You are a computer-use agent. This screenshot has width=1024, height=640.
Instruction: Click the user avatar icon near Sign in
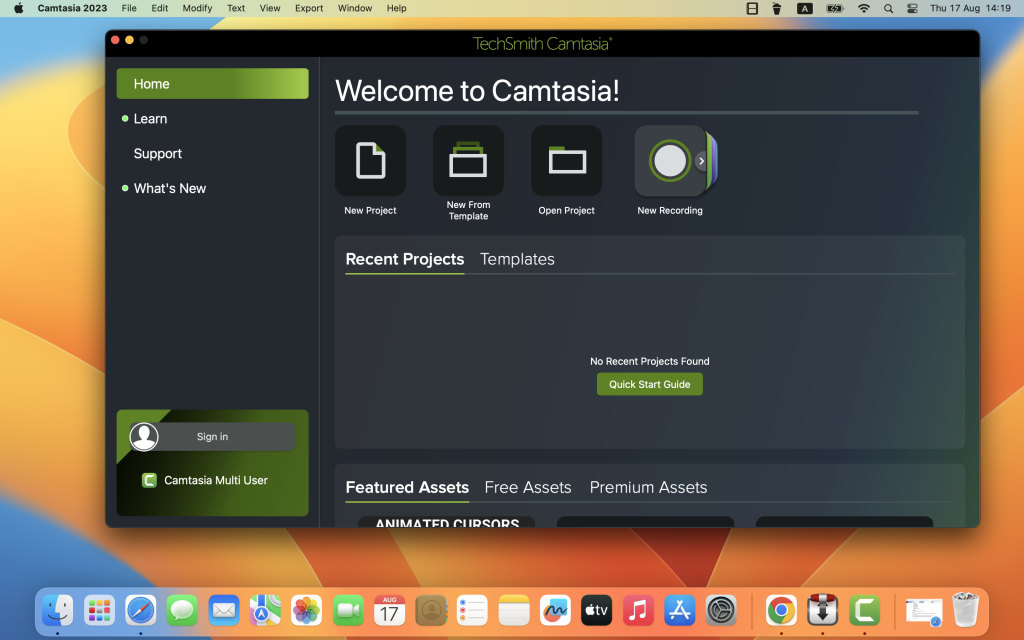(x=144, y=437)
